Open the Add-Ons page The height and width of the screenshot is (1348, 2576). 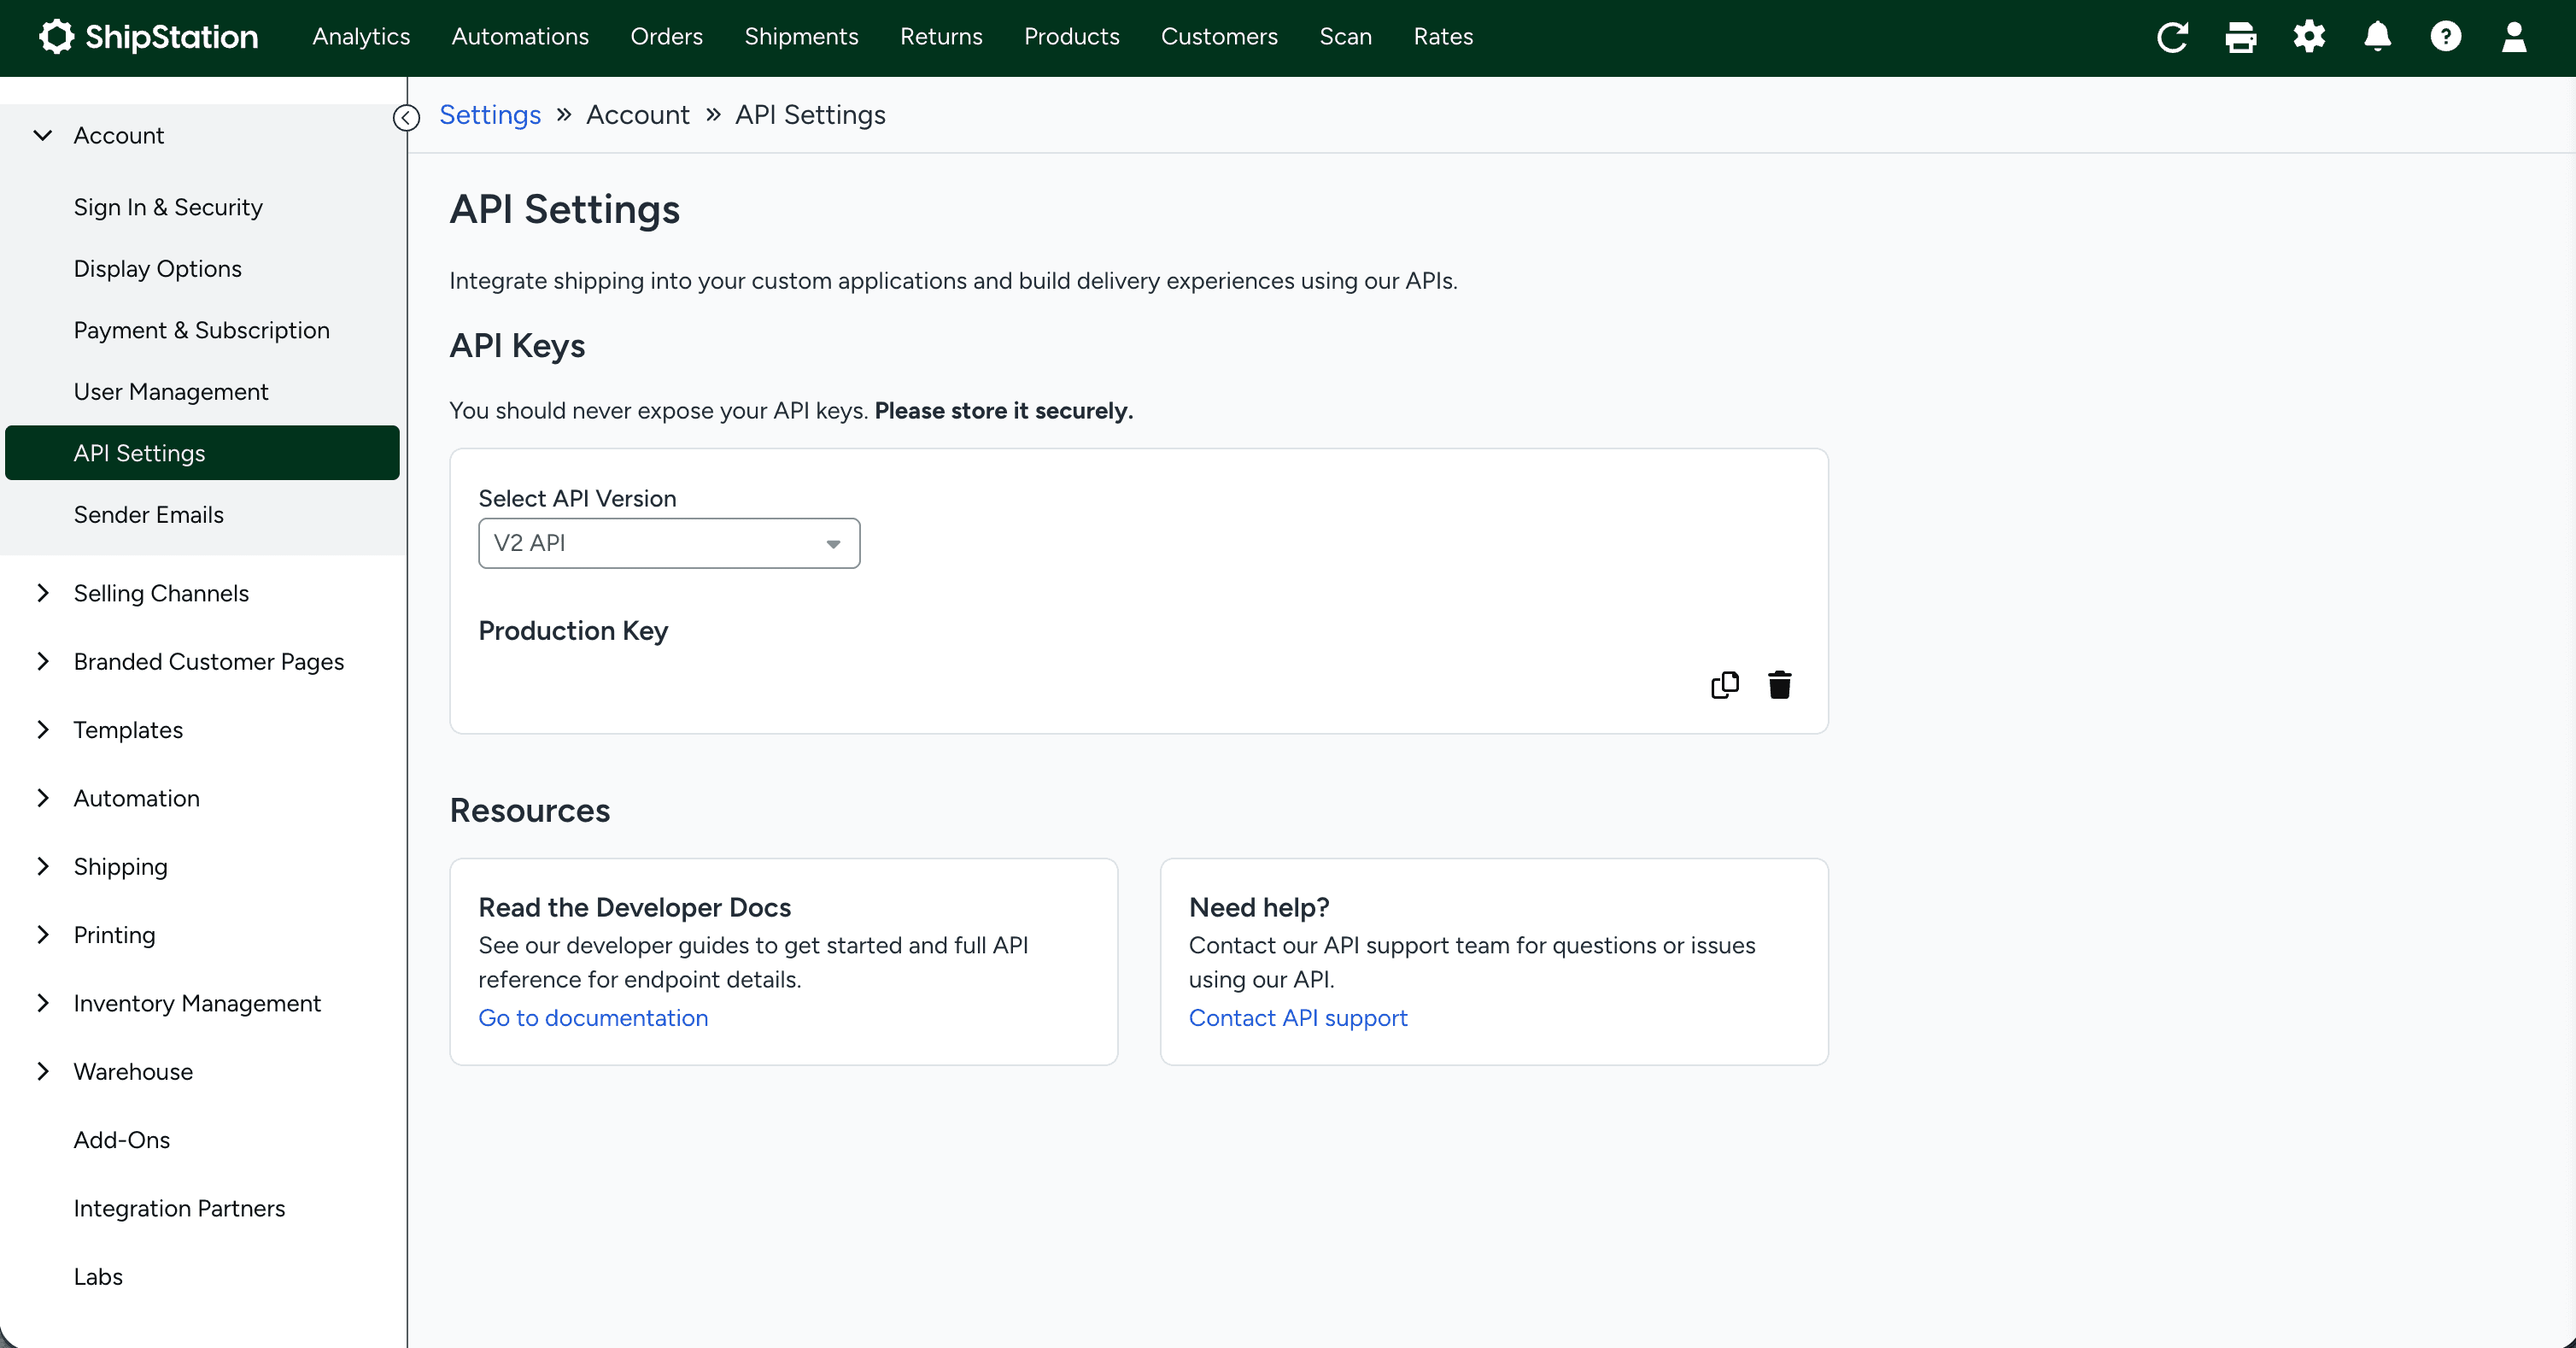122,1140
